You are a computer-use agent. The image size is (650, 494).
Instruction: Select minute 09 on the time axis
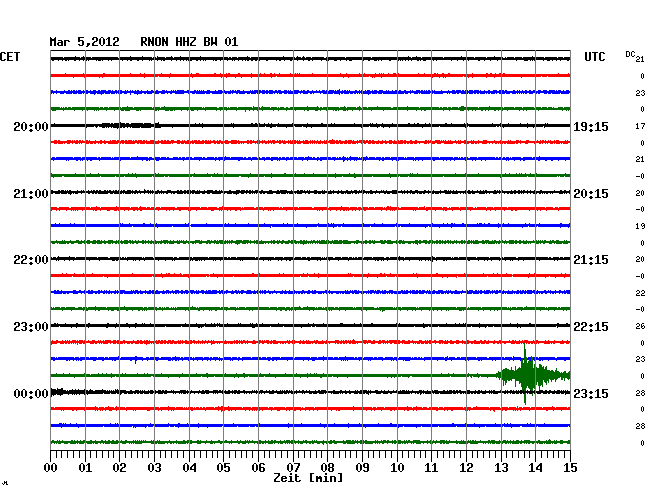(x=362, y=467)
